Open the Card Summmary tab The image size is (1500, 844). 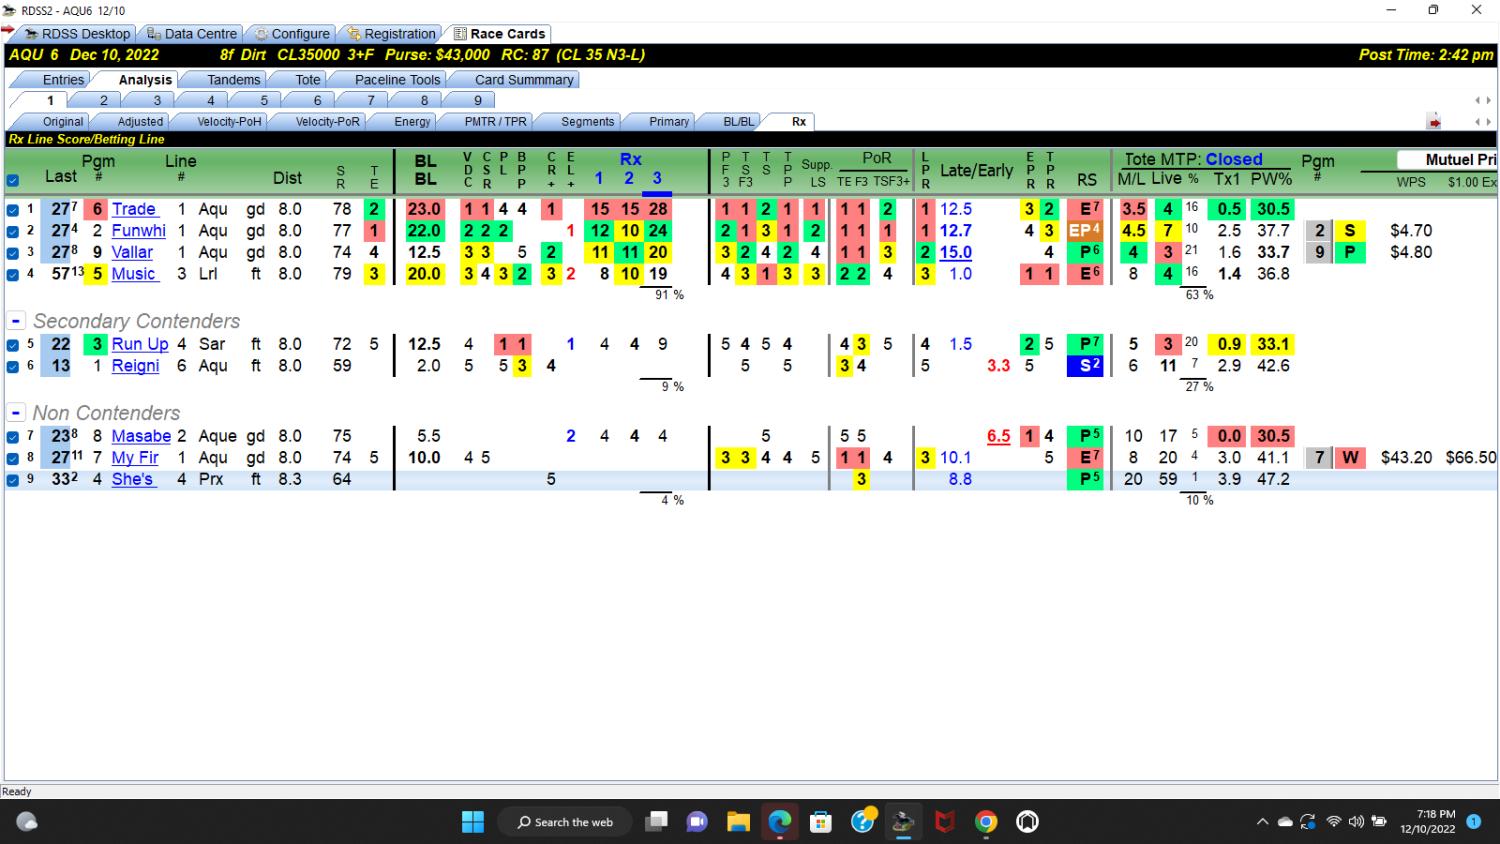(x=524, y=80)
